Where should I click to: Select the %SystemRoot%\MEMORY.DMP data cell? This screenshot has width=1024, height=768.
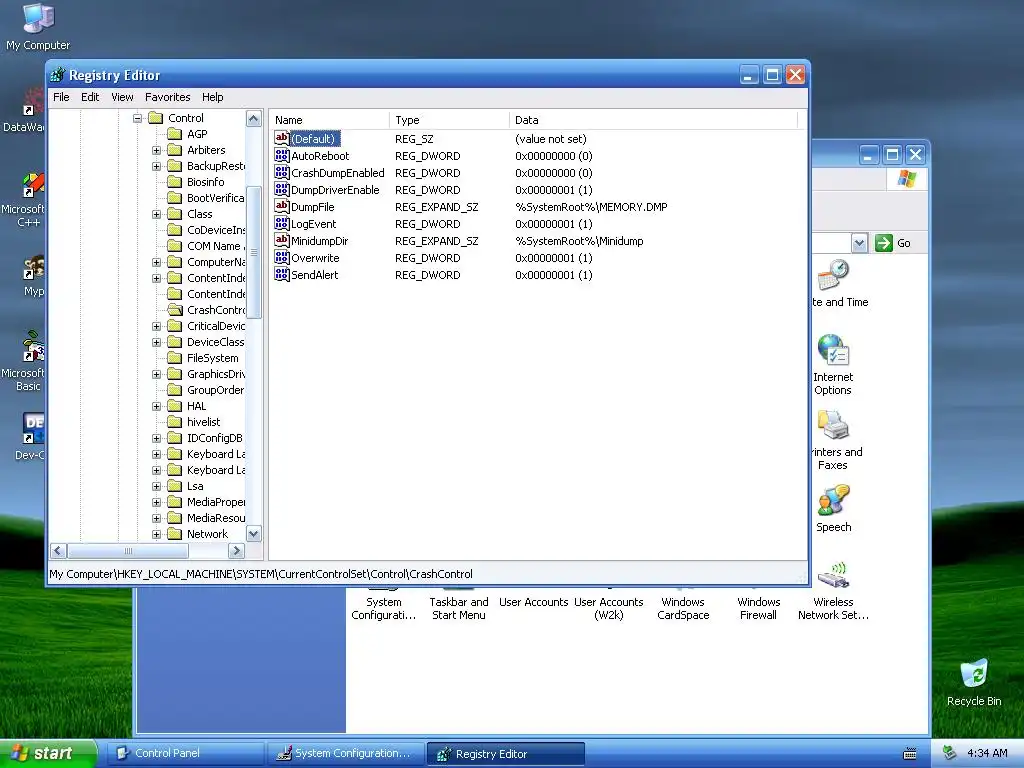point(591,206)
